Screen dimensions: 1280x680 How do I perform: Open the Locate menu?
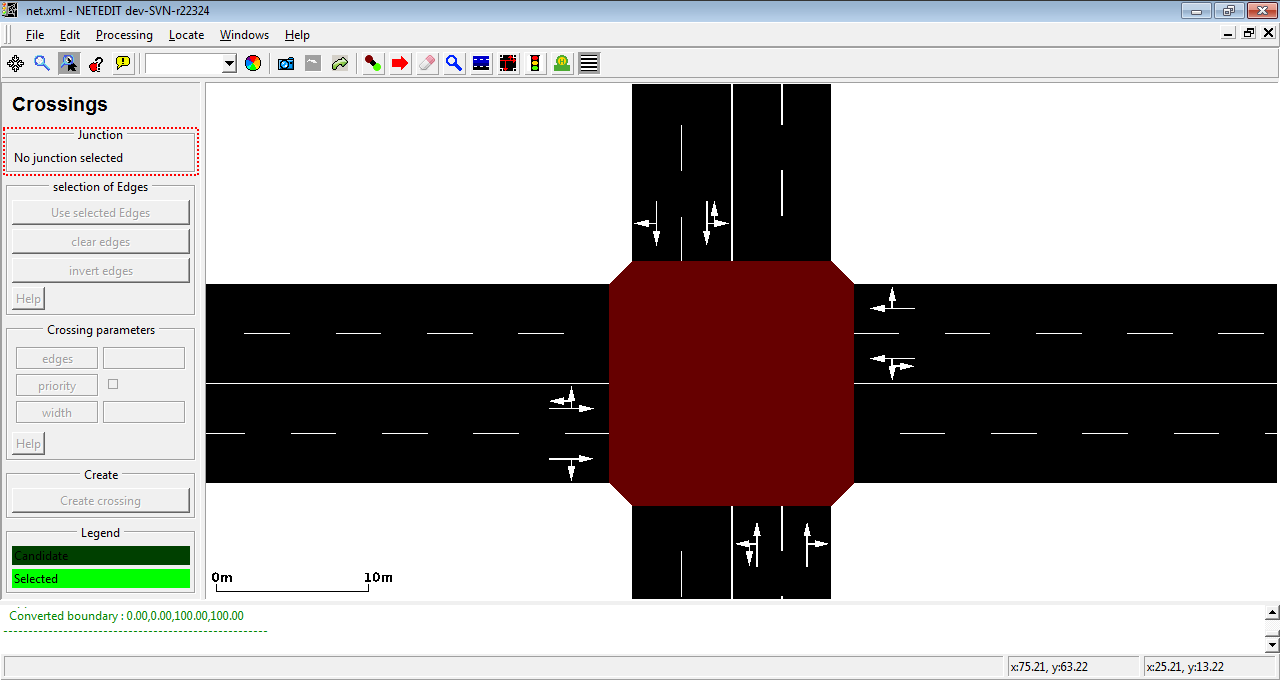[186, 35]
